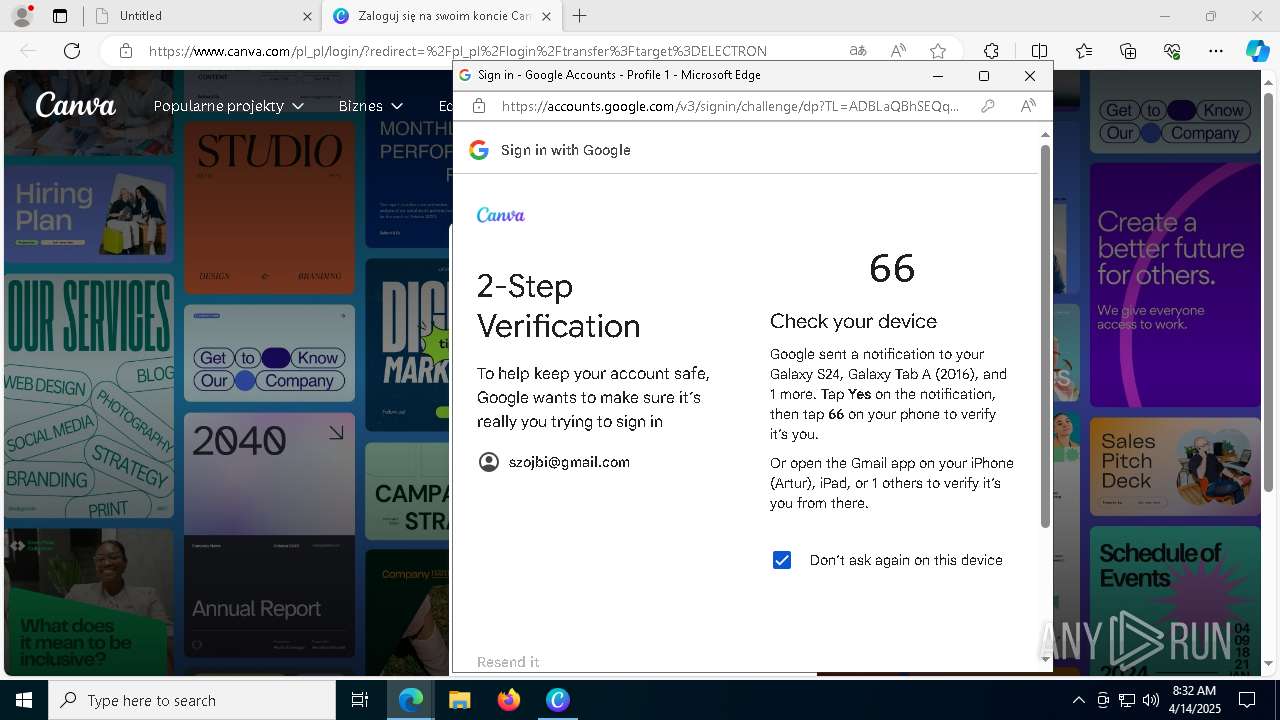Close the Untitled tab
The width and height of the screenshot is (1280, 720).
pyautogui.click(x=307, y=16)
